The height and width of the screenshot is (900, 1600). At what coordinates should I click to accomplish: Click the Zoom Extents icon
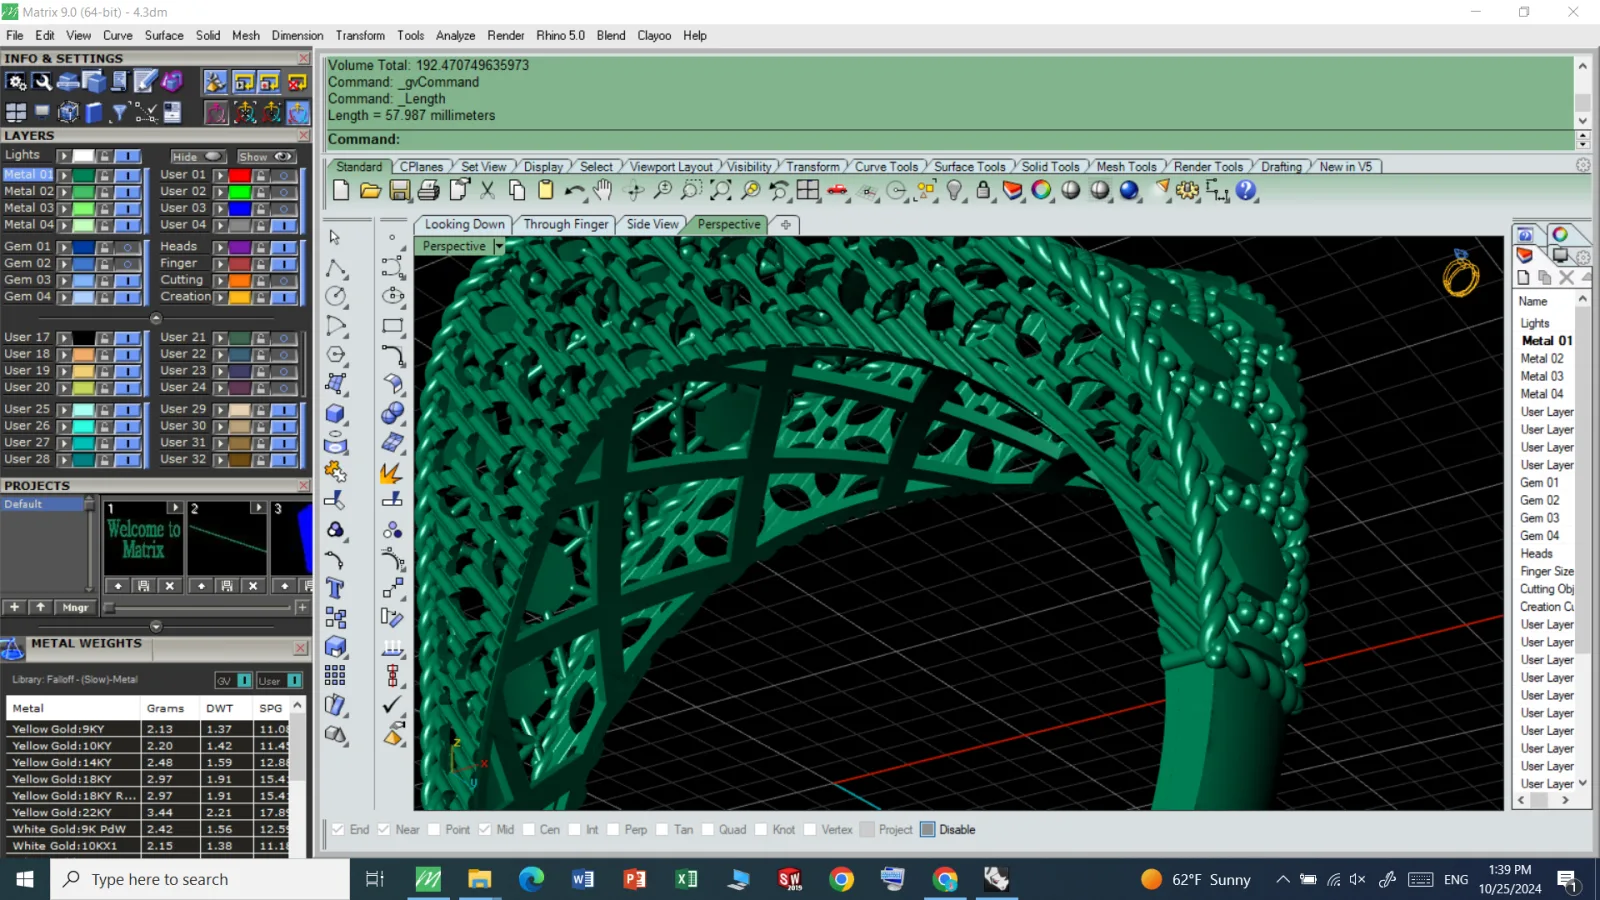click(x=721, y=190)
